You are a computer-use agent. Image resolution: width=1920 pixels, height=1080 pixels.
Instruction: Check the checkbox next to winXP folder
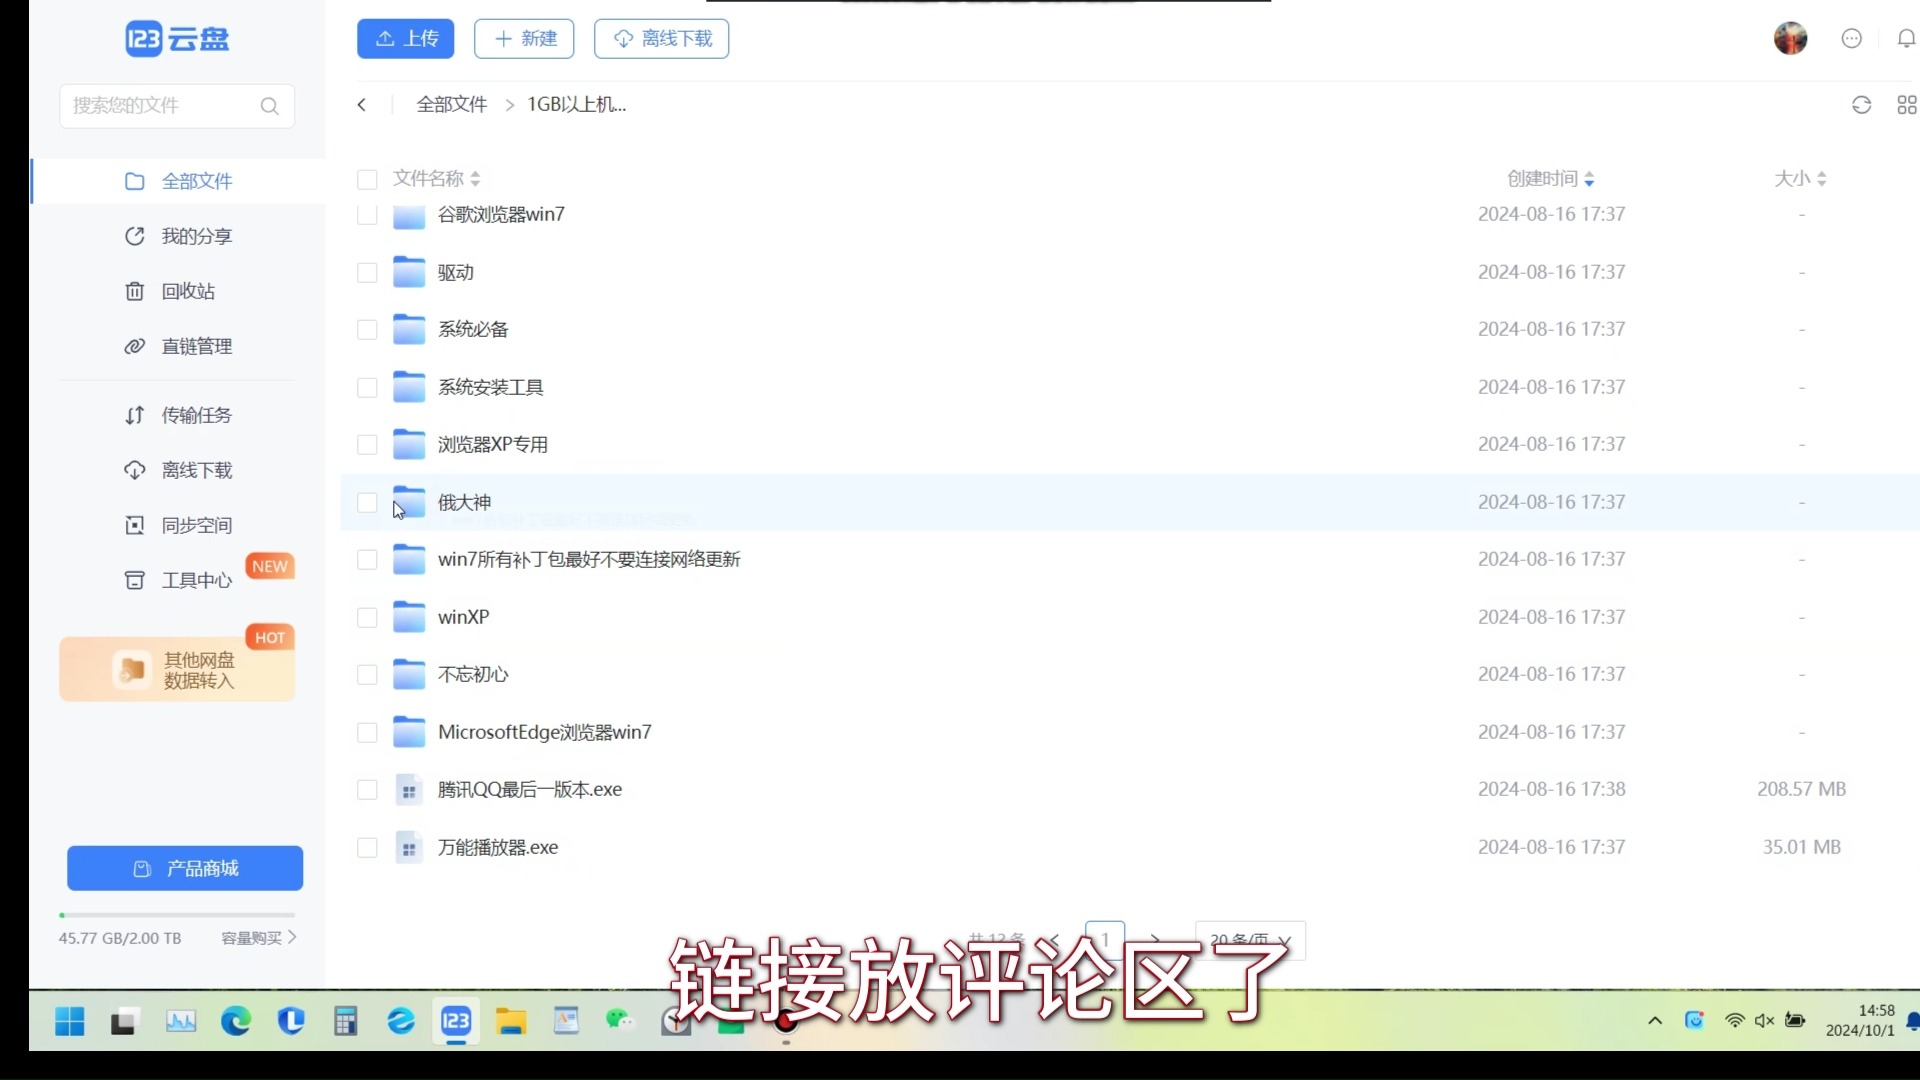(x=367, y=617)
